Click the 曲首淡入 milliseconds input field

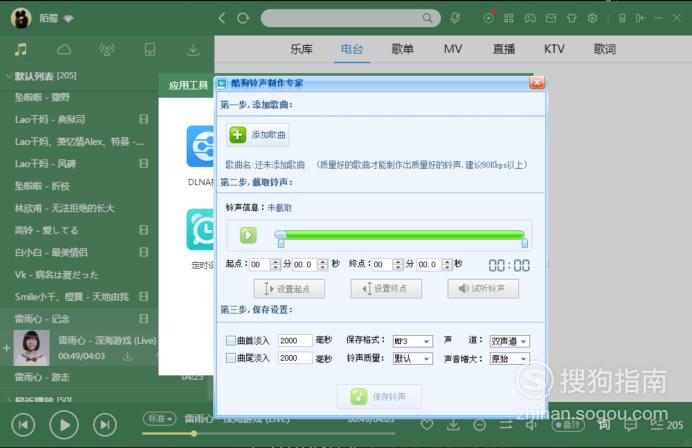295,341
